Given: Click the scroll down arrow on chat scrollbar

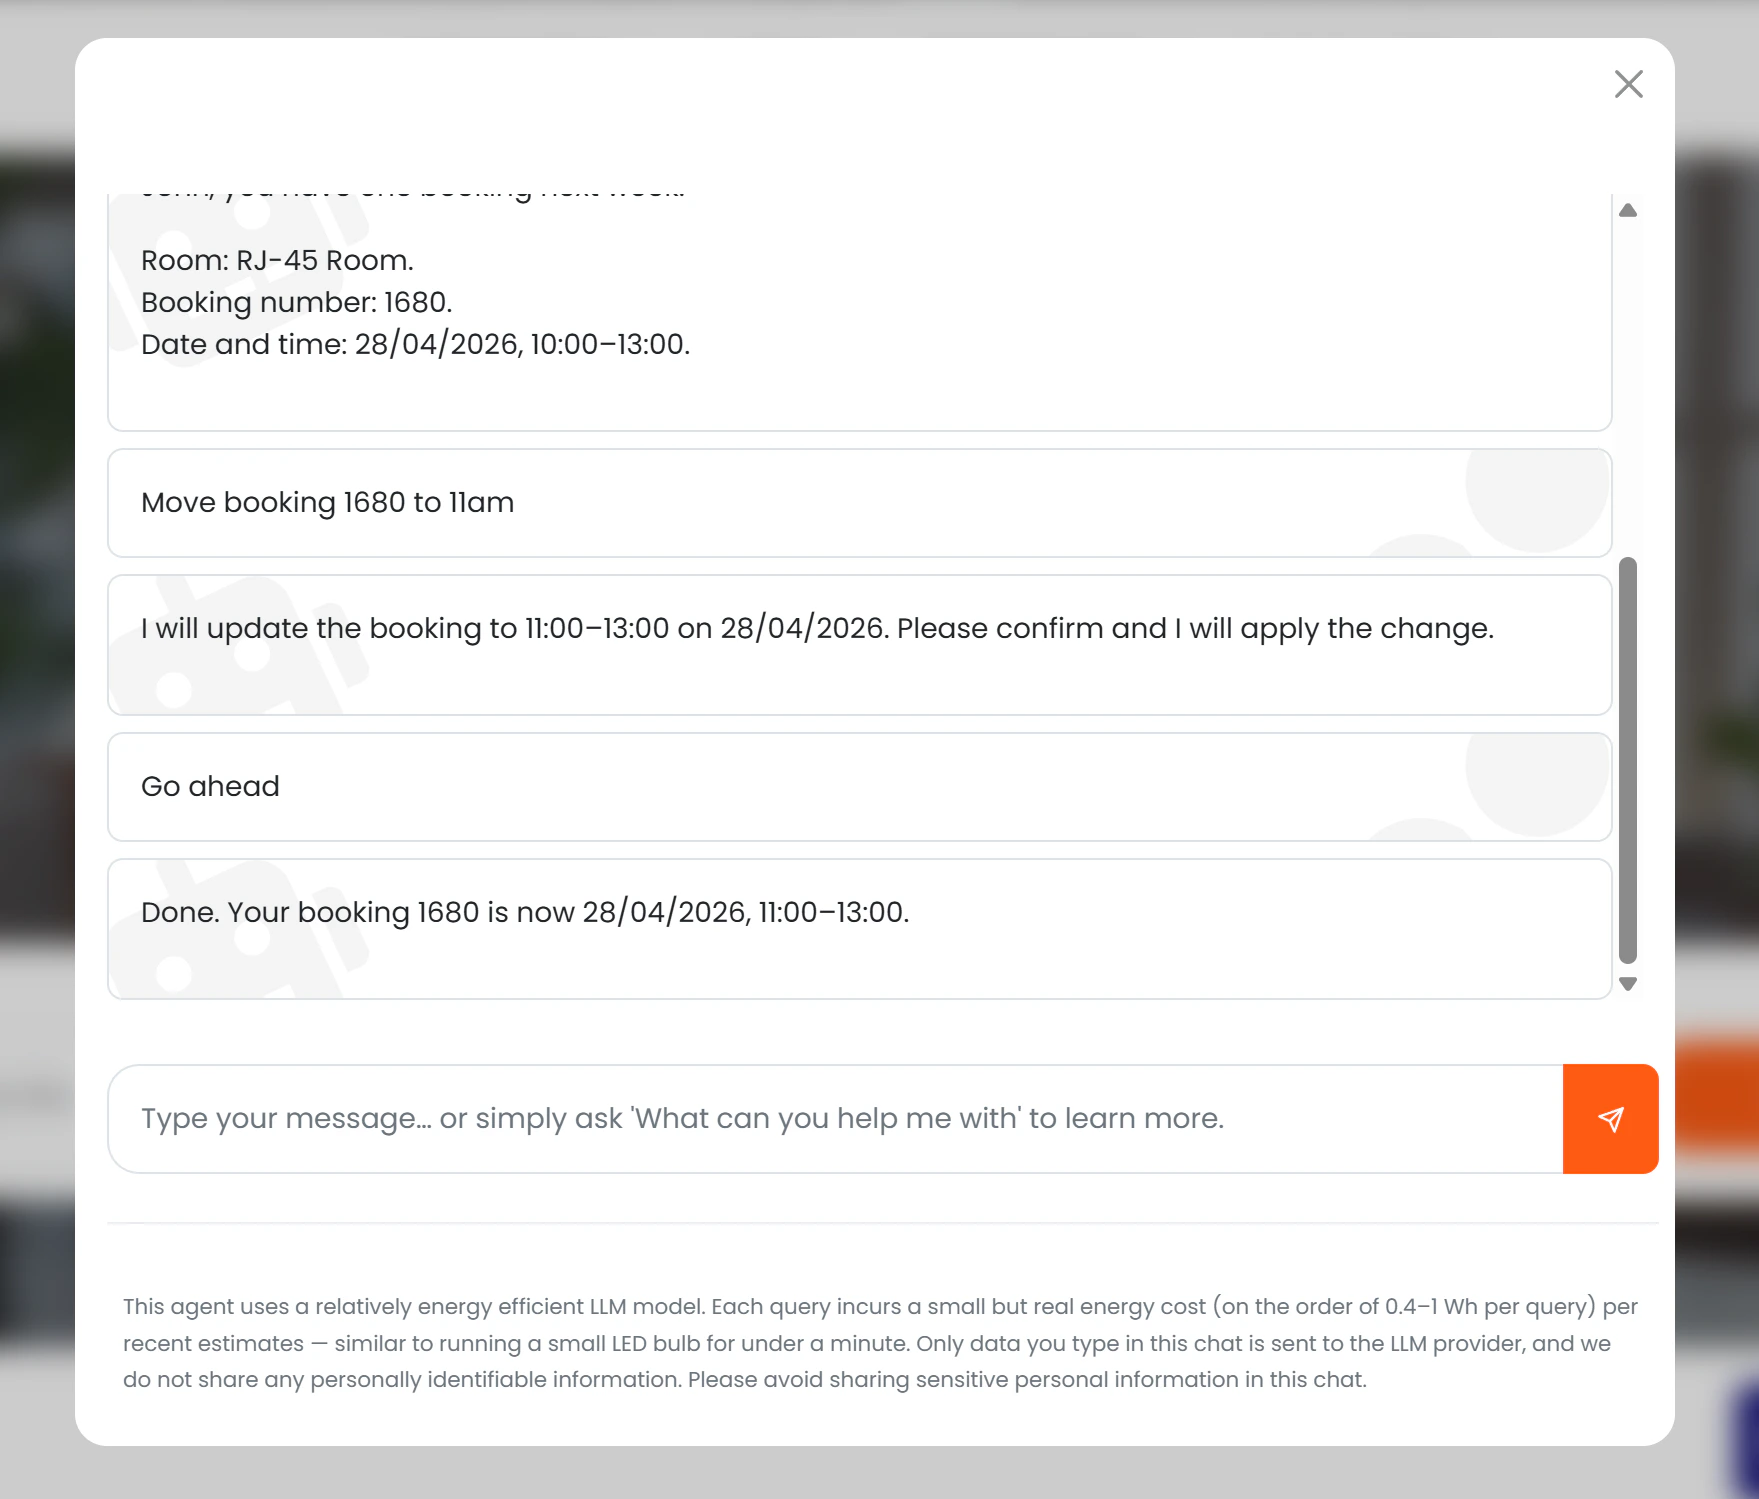Looking at the screenshot, I should coord(1630,984).
